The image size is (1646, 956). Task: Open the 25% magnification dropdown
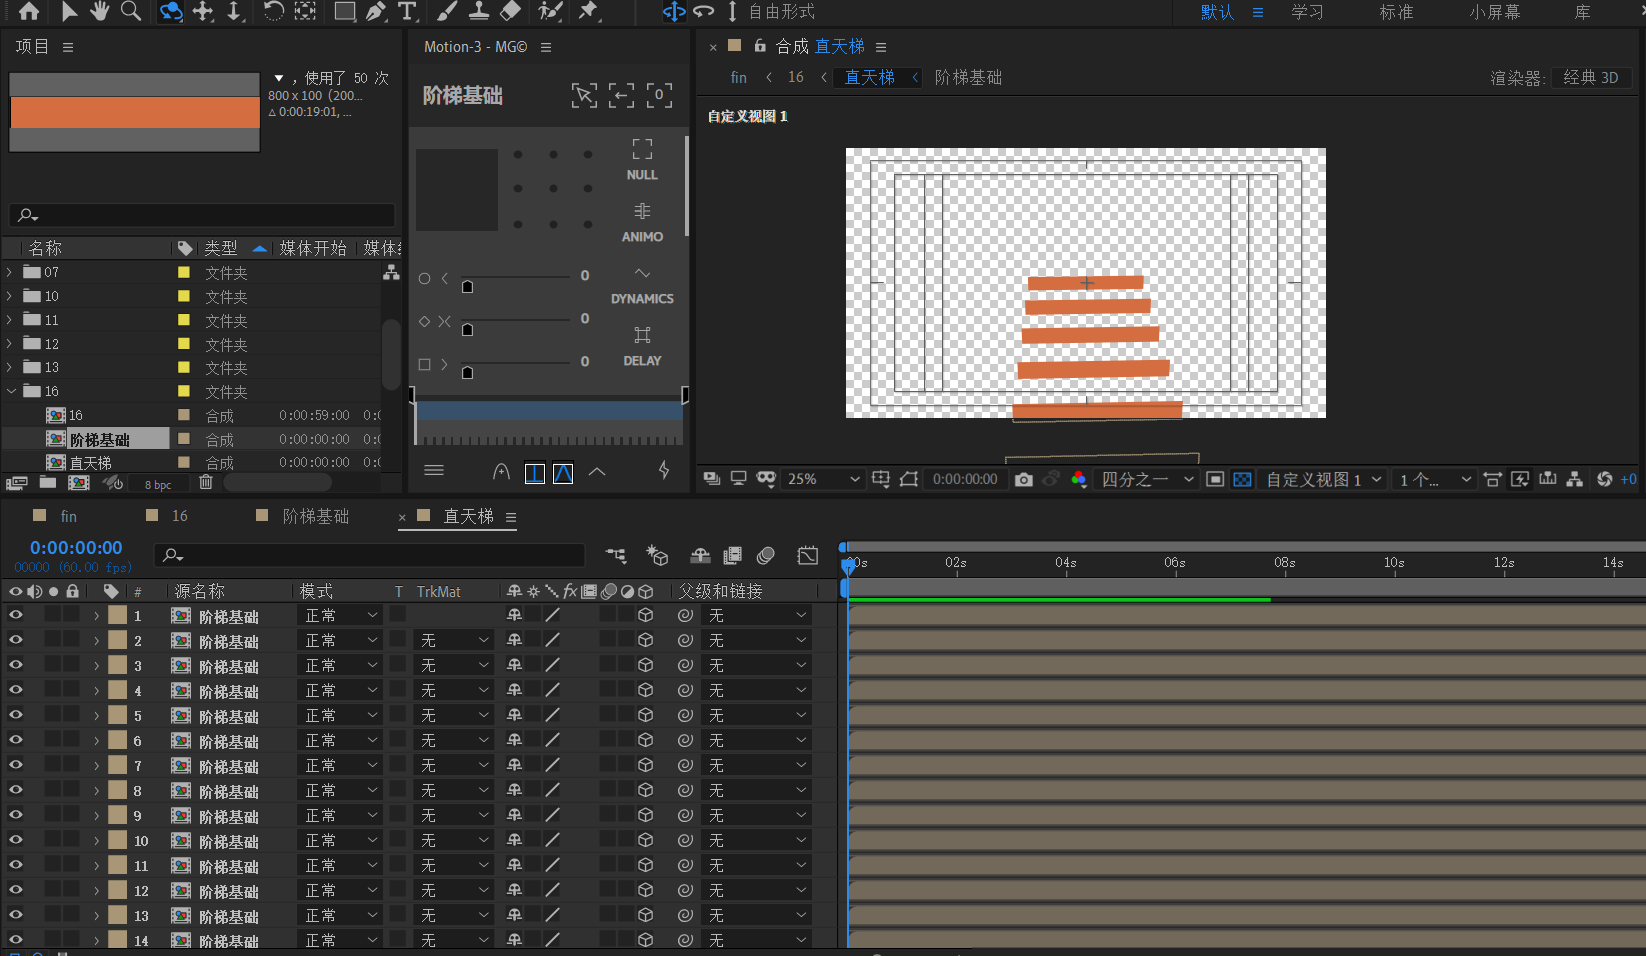coord(823,479)
